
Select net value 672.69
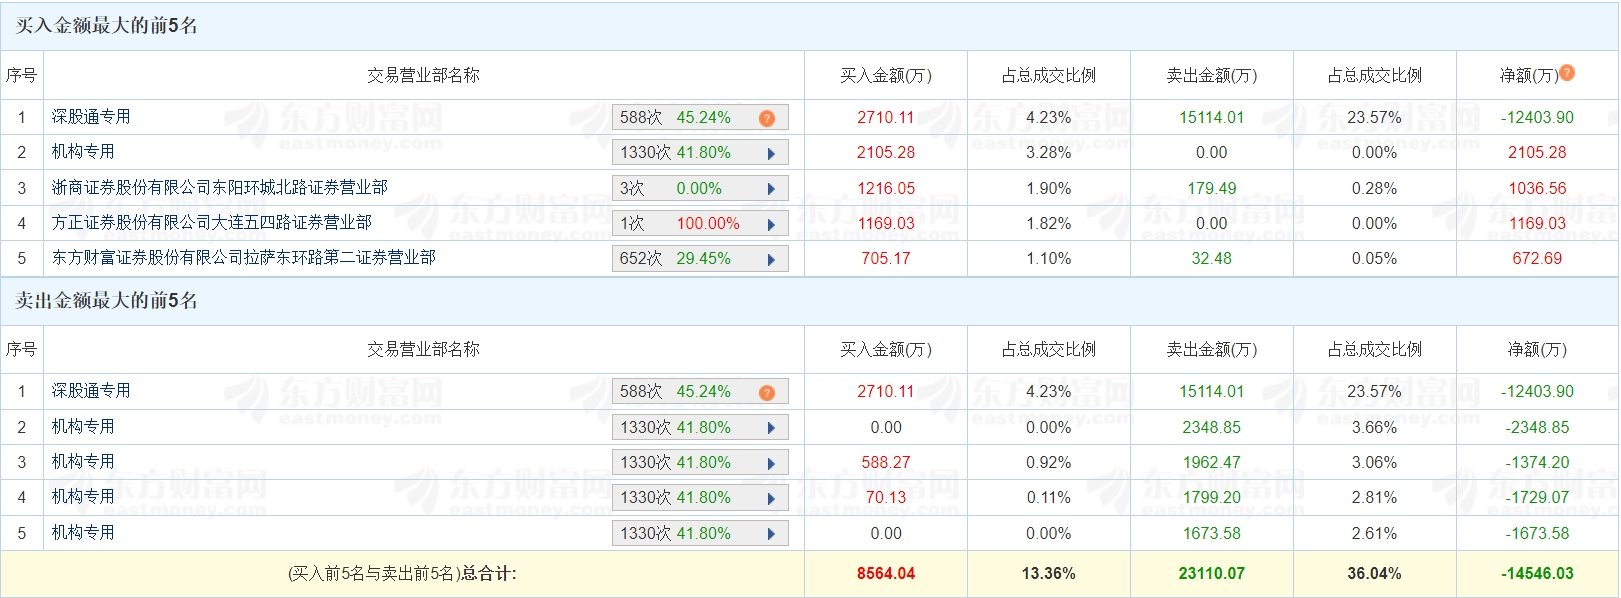click(1537, 259)
